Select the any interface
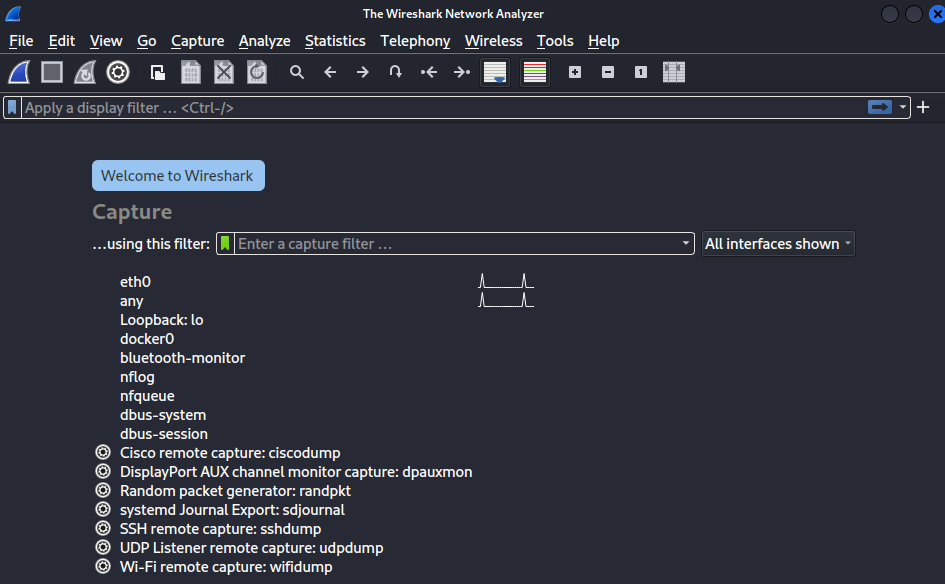 (x=131, y=301)
